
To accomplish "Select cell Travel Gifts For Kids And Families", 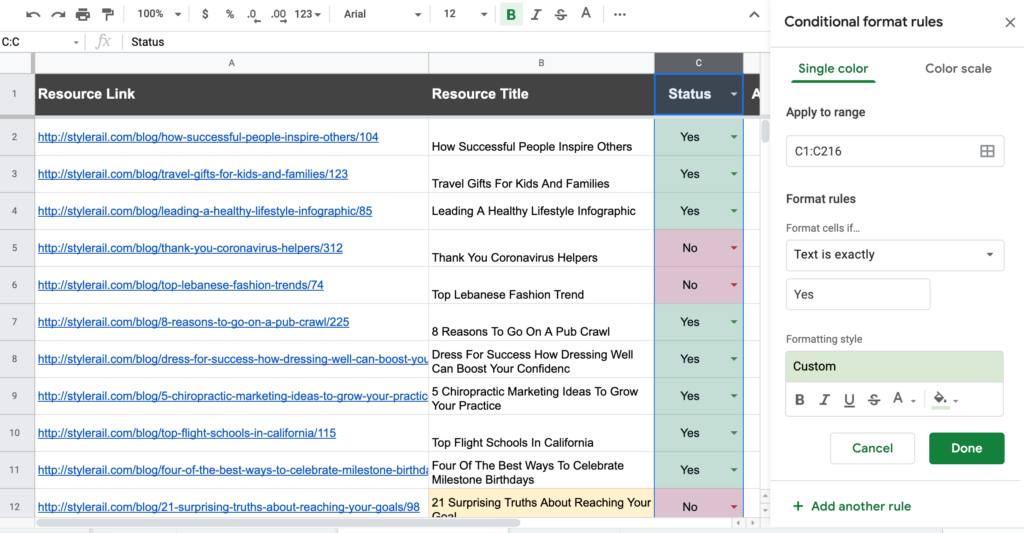I will [541, 174].
